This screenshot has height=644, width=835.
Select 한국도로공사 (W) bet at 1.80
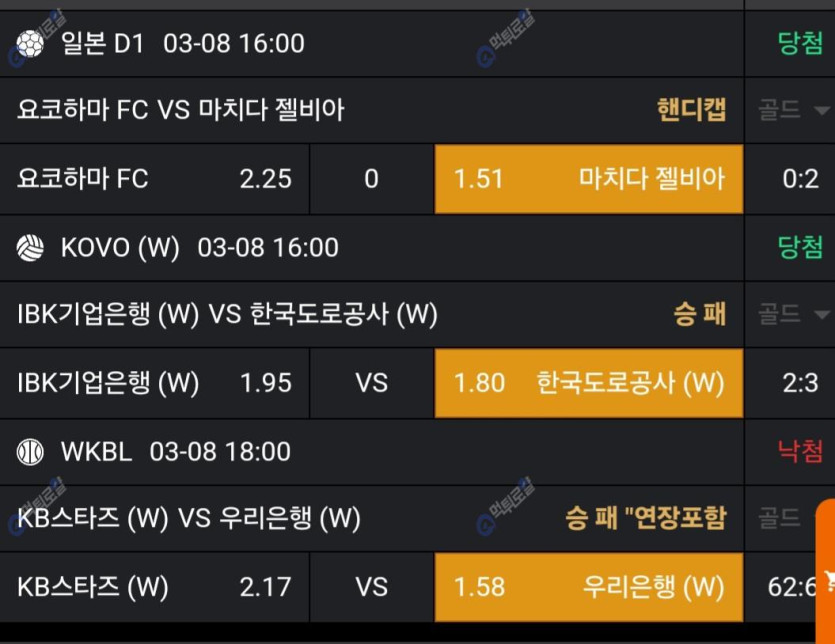pos(588,383)
